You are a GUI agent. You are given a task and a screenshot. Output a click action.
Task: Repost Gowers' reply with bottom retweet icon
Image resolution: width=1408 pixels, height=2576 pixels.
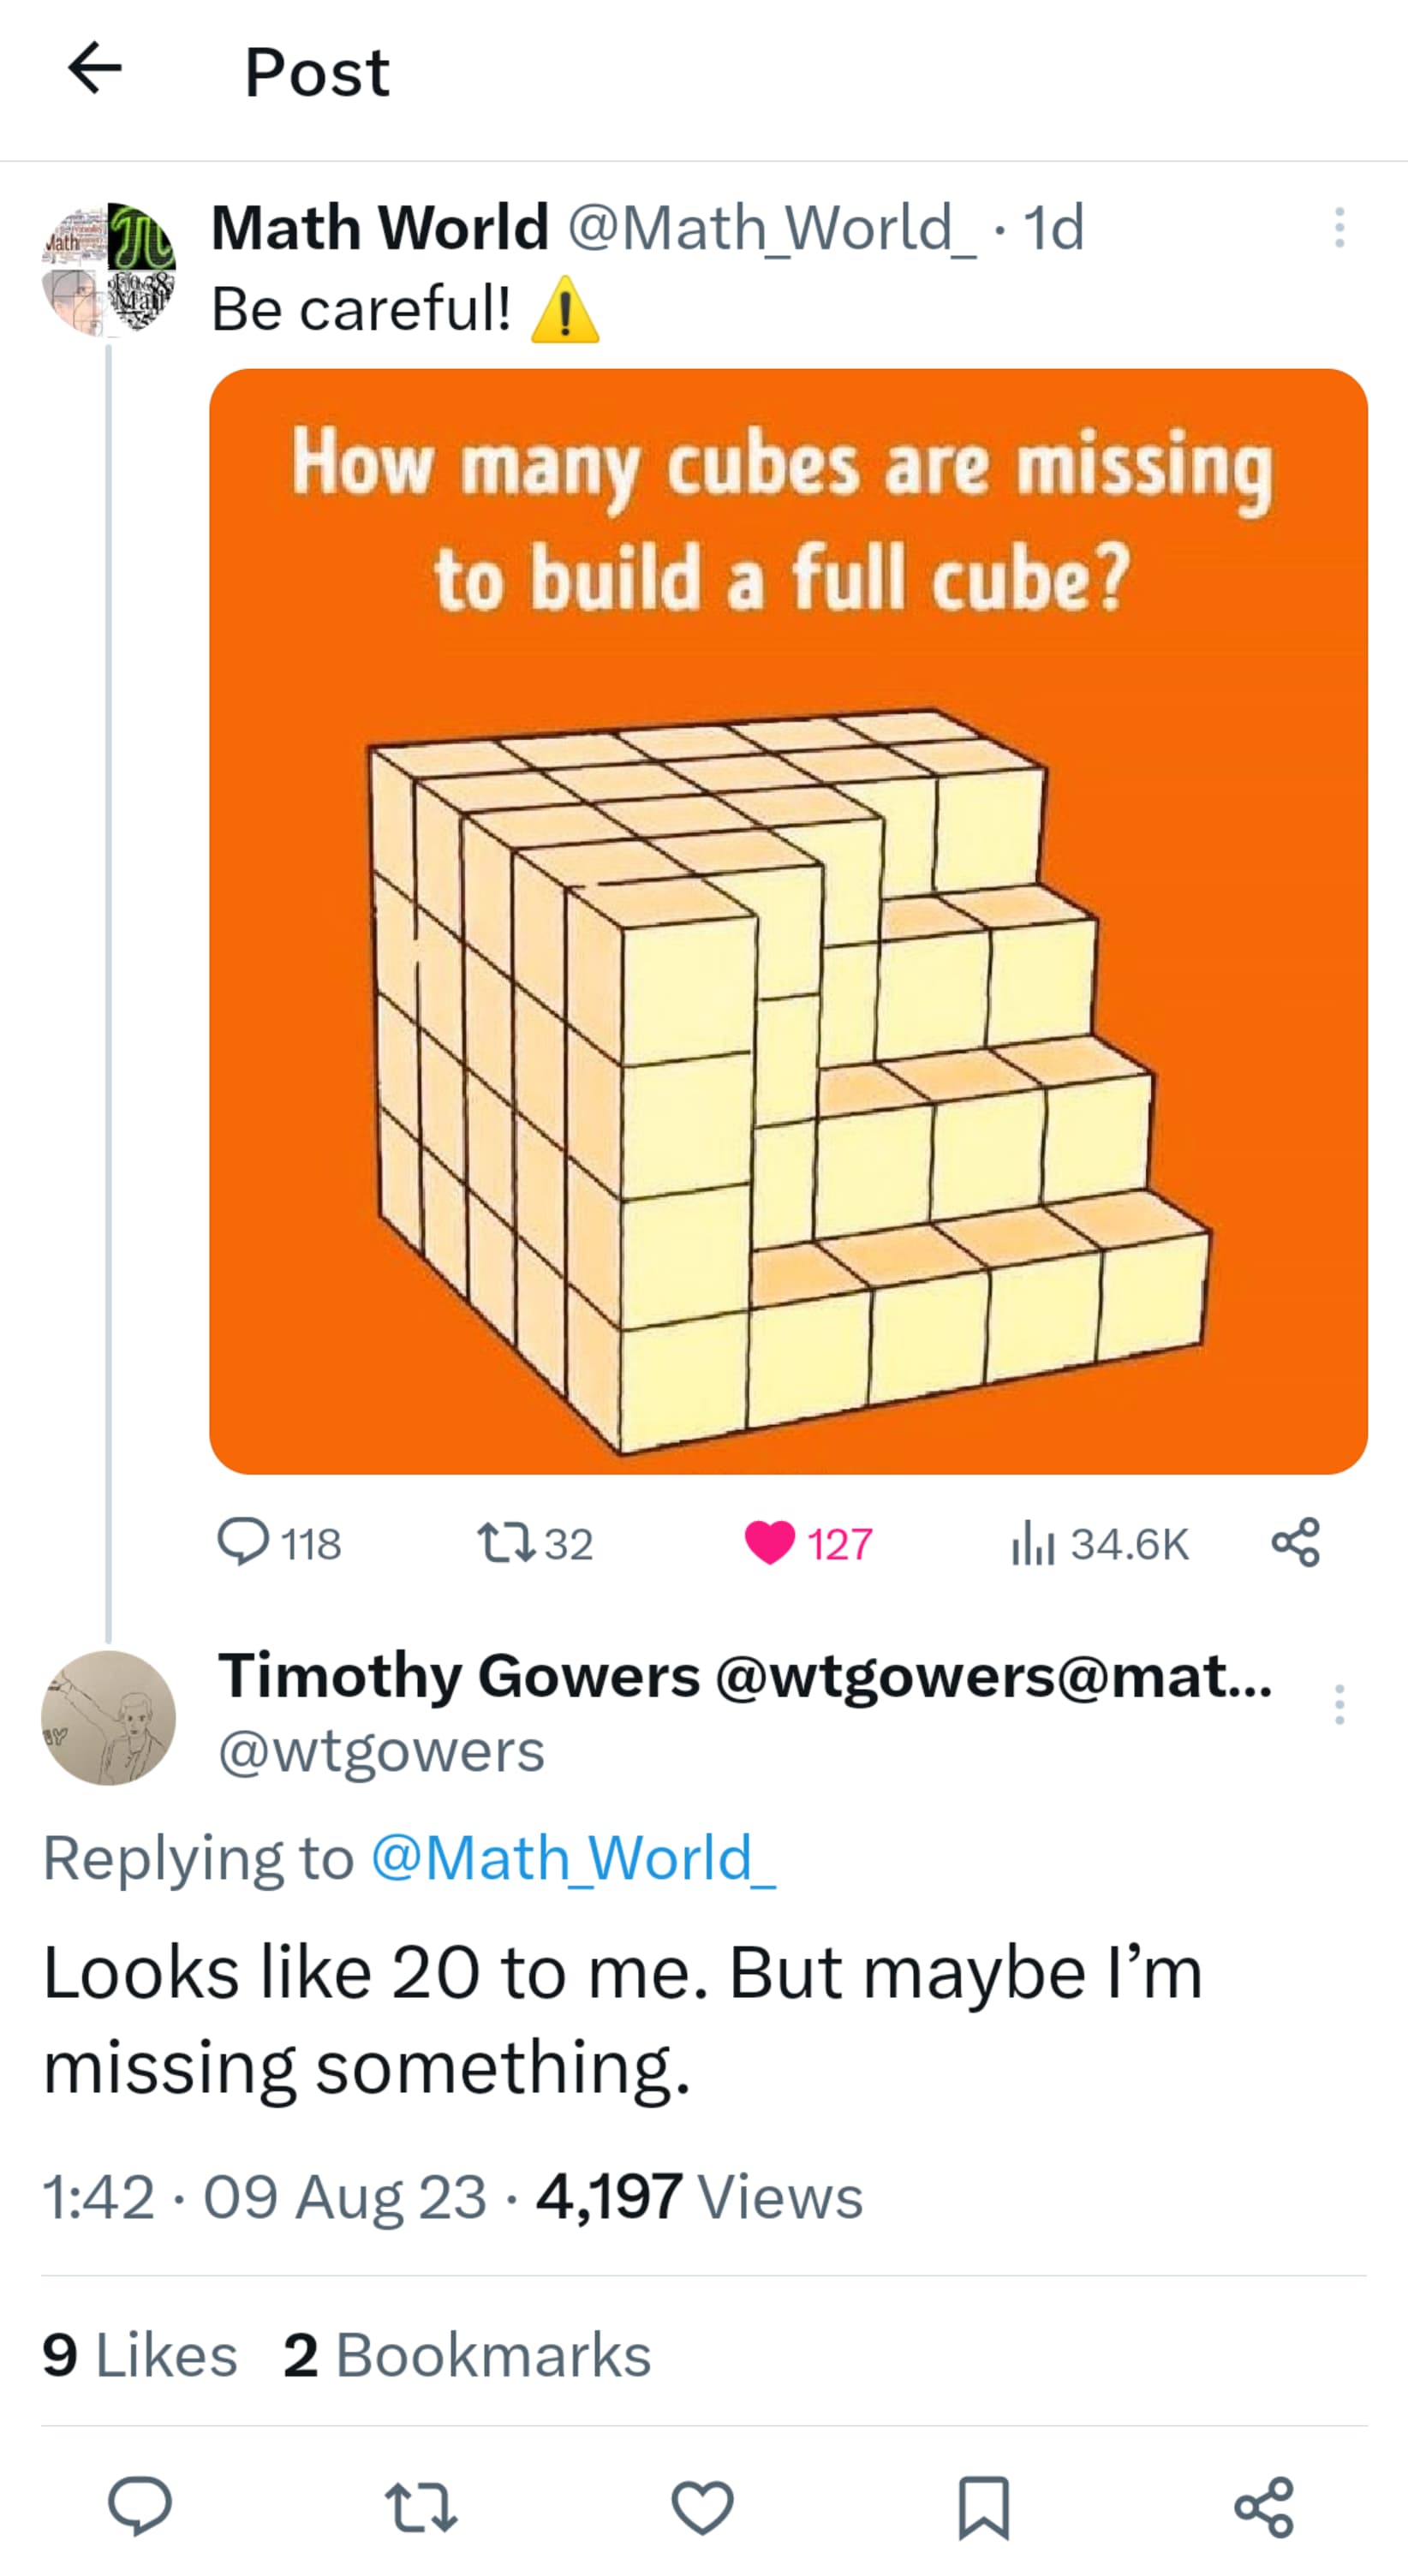[421, 2506]
